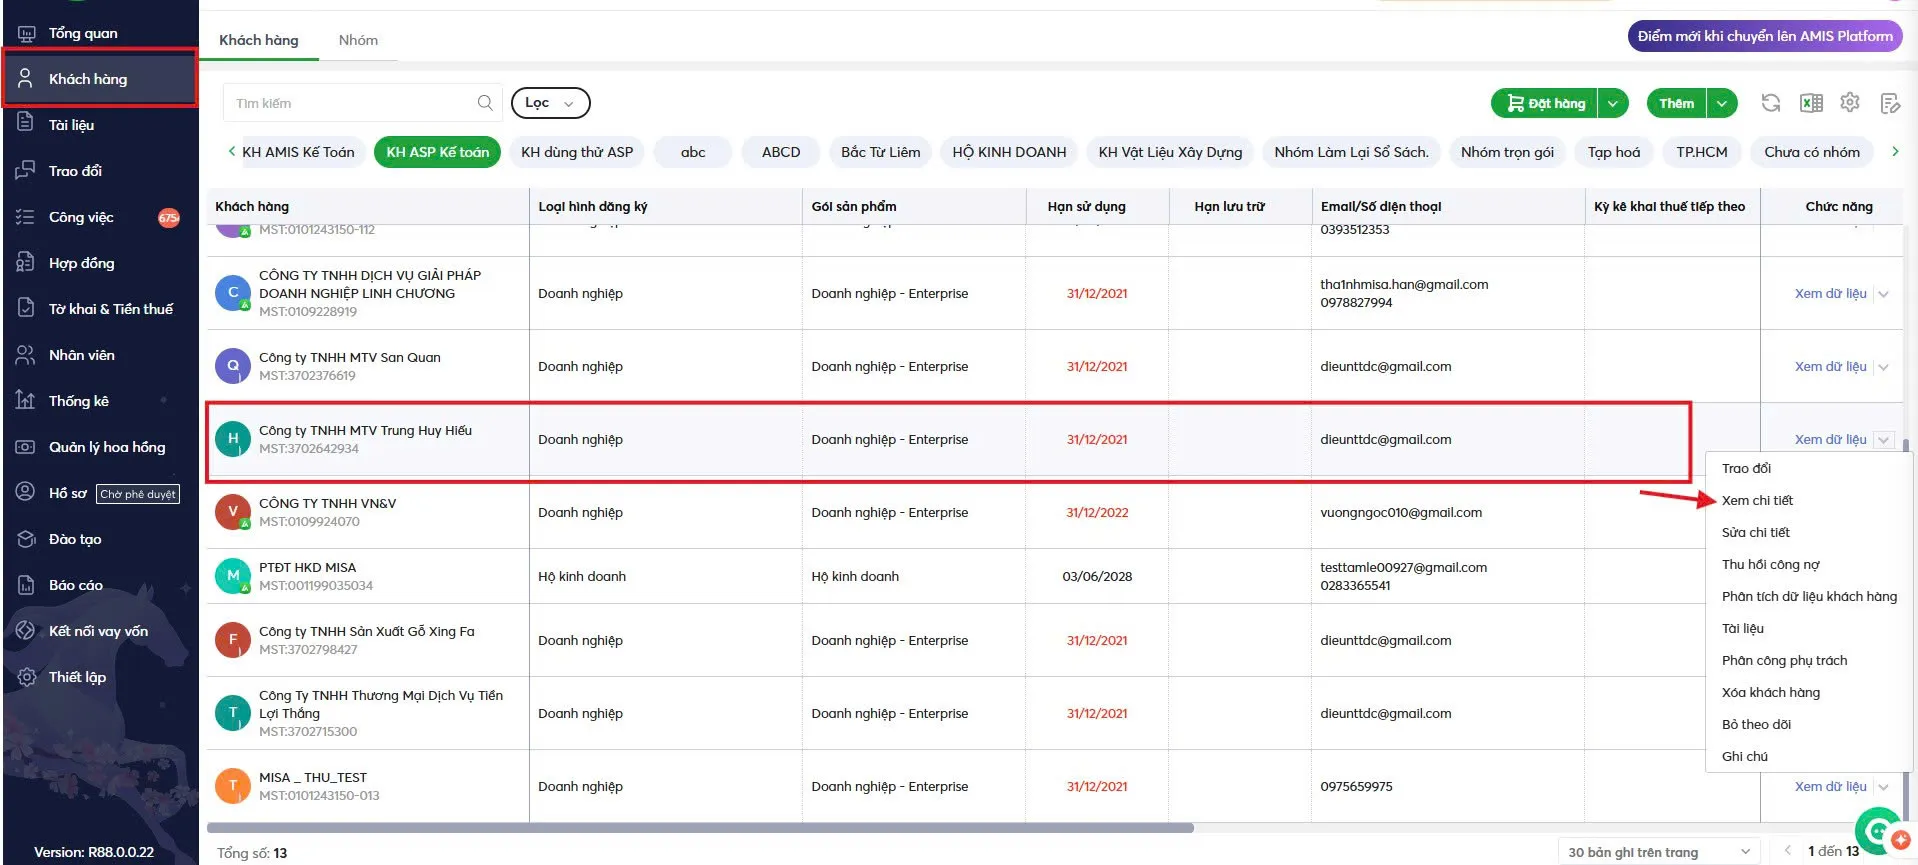This screenshot has height=865, width=1918.
Task: Open Lọc filter dropdown
Action: (550, 103)
